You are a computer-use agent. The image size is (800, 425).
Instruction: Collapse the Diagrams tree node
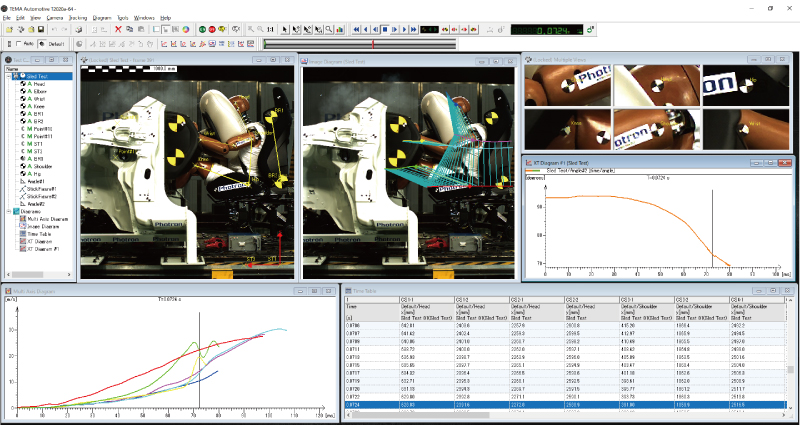click(x=10, y=211)
